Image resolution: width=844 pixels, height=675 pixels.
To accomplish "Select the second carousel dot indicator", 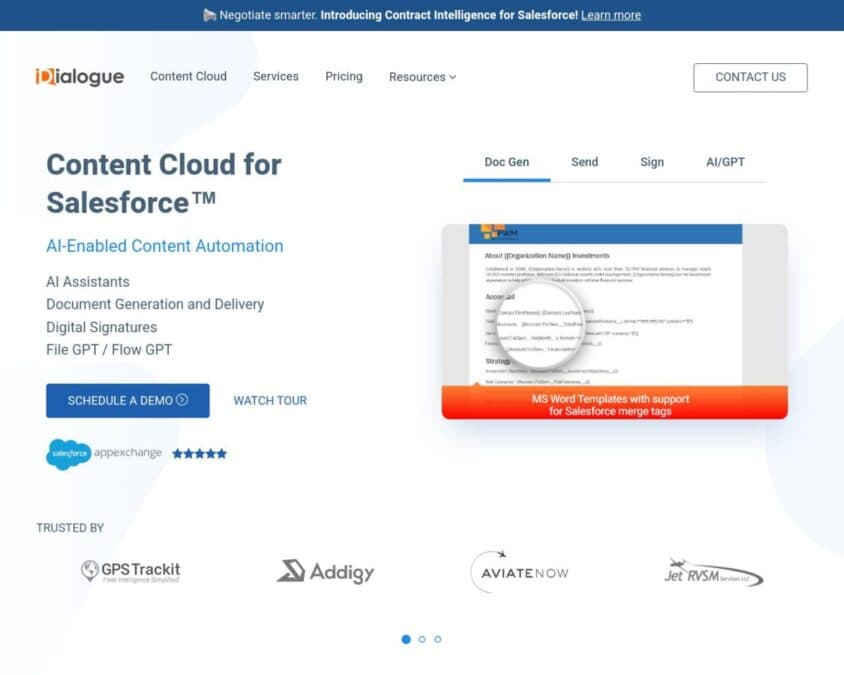I will coord(422,639).
